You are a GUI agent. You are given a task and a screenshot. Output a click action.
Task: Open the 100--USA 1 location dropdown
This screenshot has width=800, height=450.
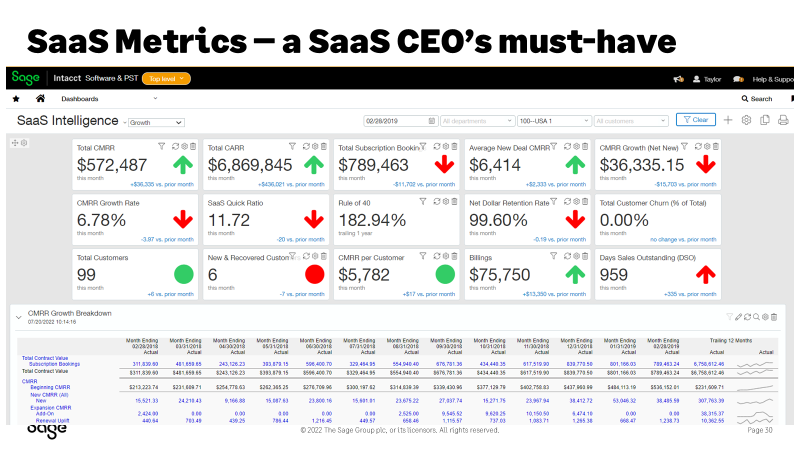[x=552, y=120]
